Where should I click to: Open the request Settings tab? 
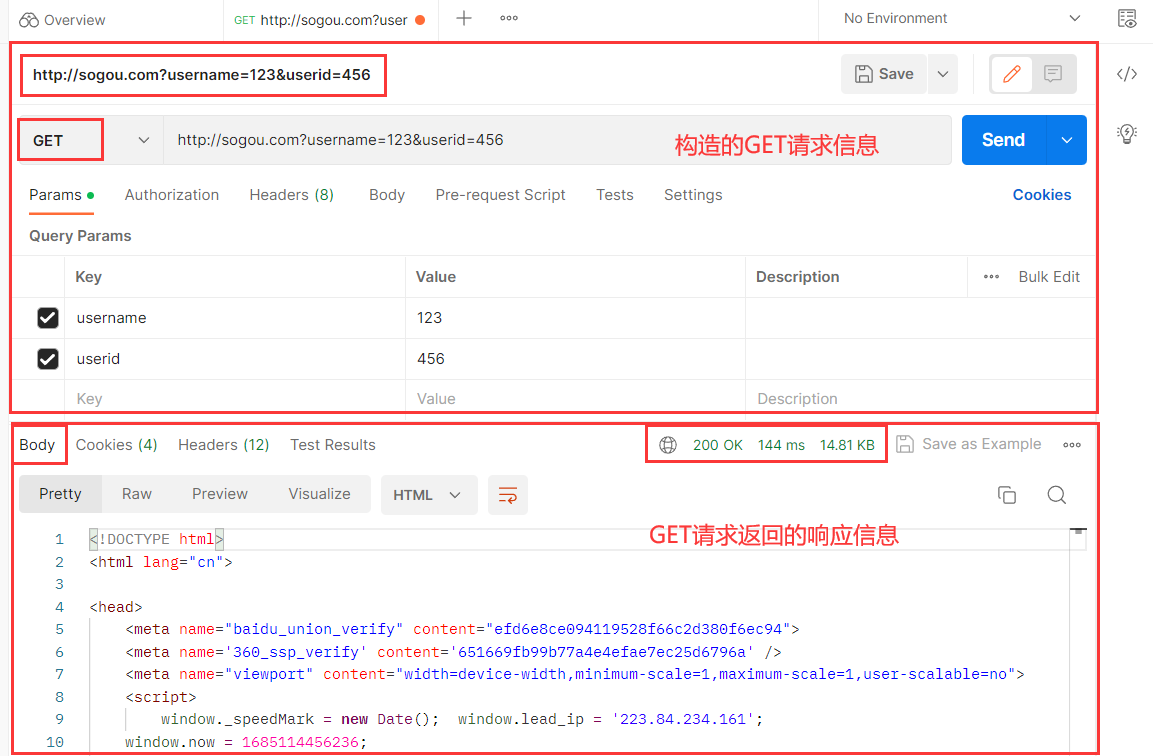(693, 195)
